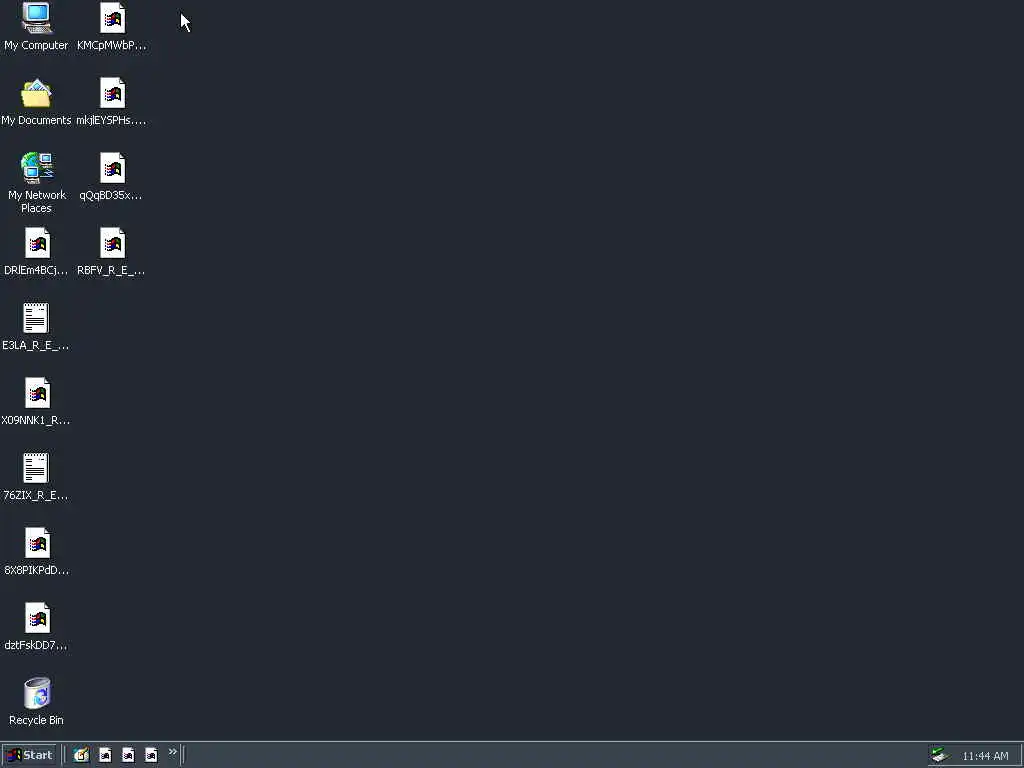Open the Start menu
Viewport: 1024px width, 768px height.
click(x=29, y=755)
